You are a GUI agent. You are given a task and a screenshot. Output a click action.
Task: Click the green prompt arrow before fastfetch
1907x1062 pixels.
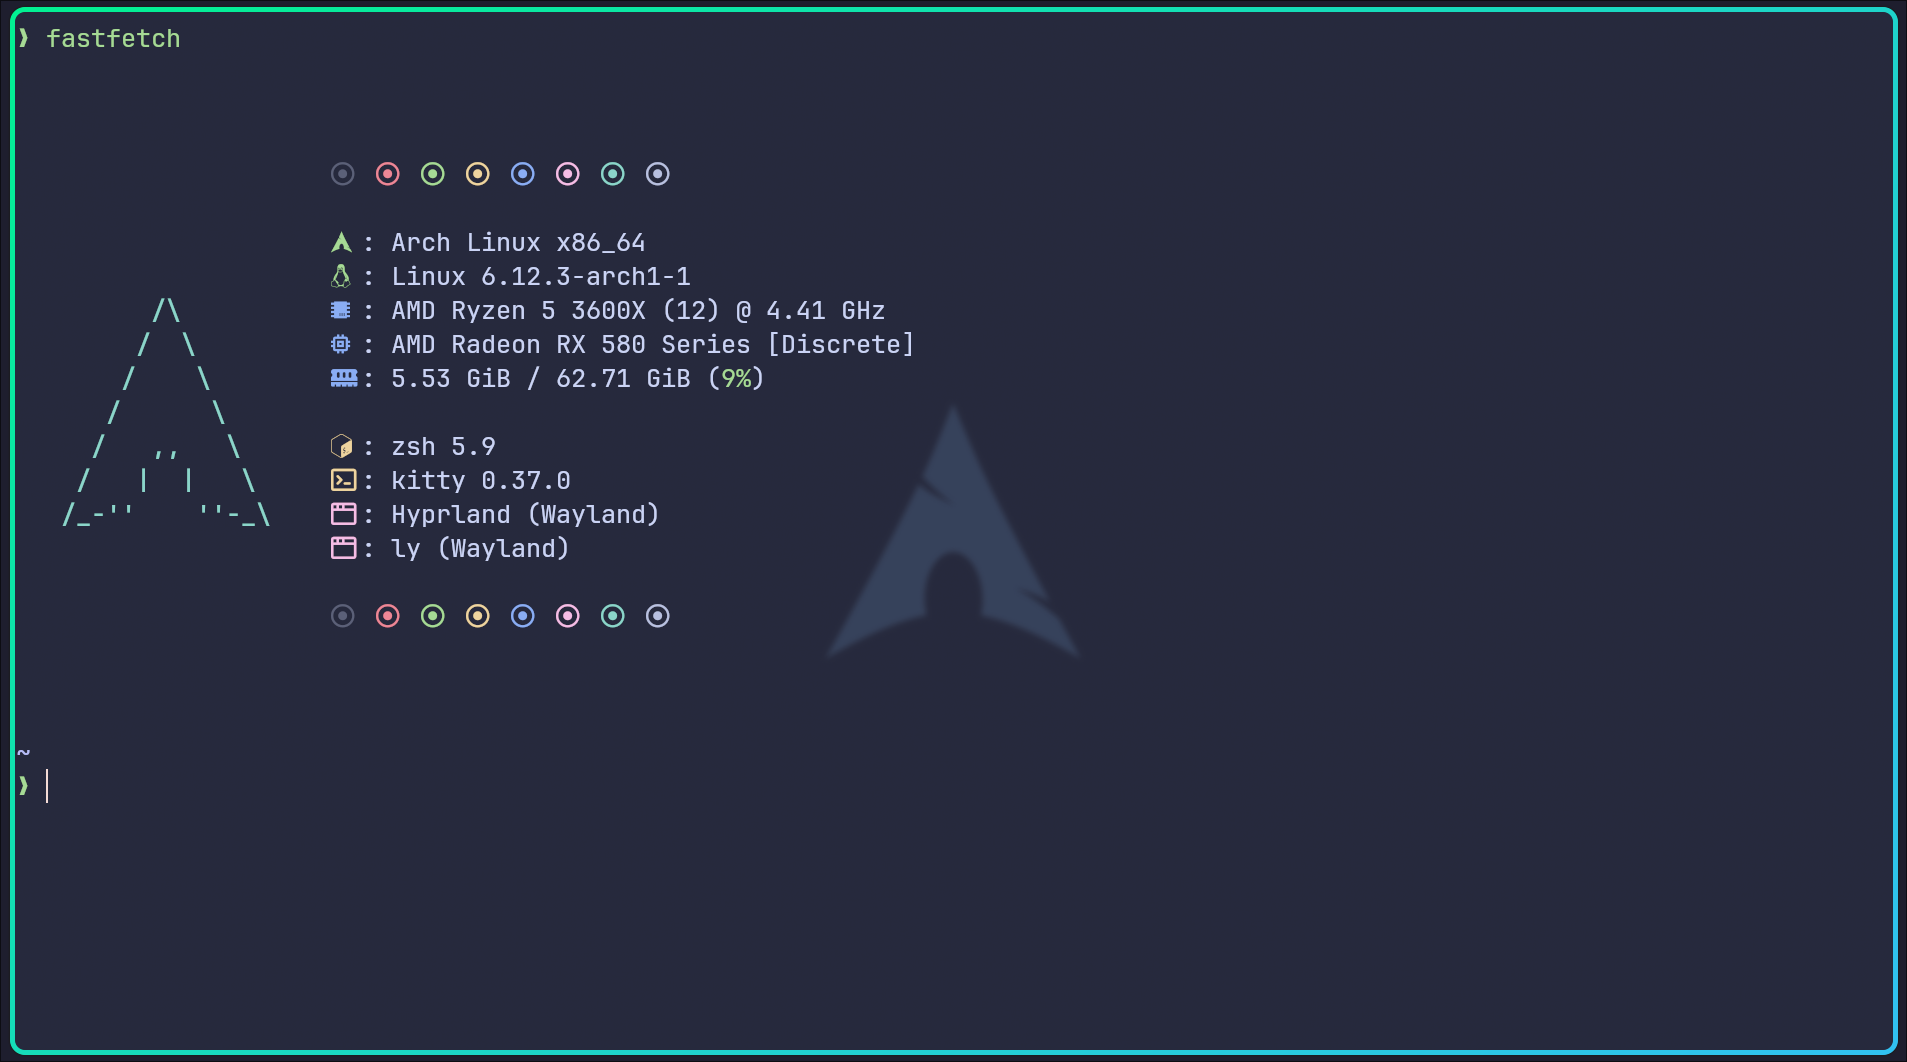pos(23,38)
